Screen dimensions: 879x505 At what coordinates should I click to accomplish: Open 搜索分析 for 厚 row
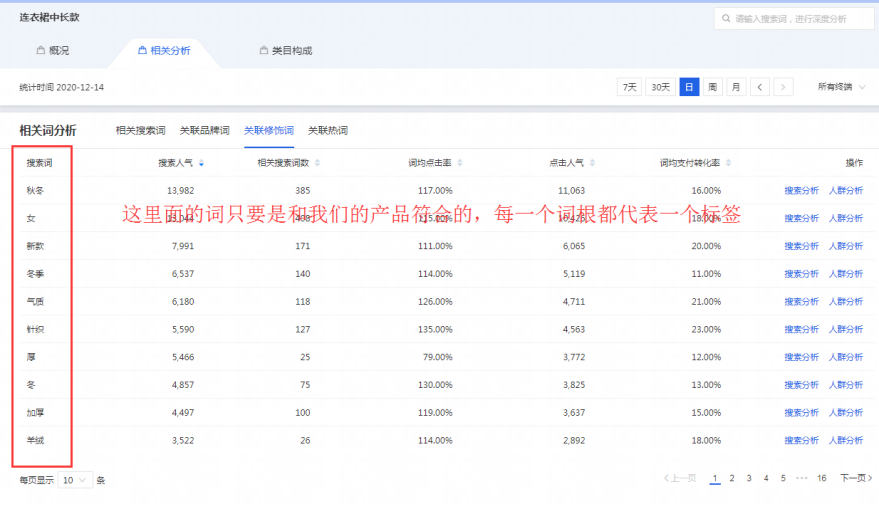point(802,357)
